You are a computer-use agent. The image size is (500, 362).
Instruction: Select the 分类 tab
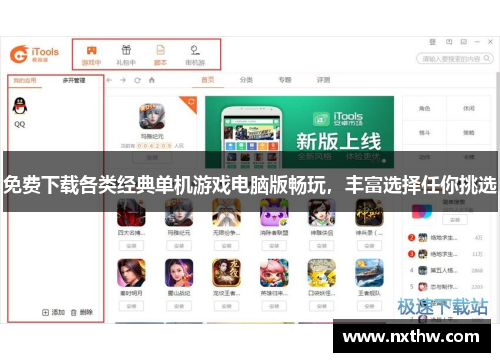[x=246, y=80]
